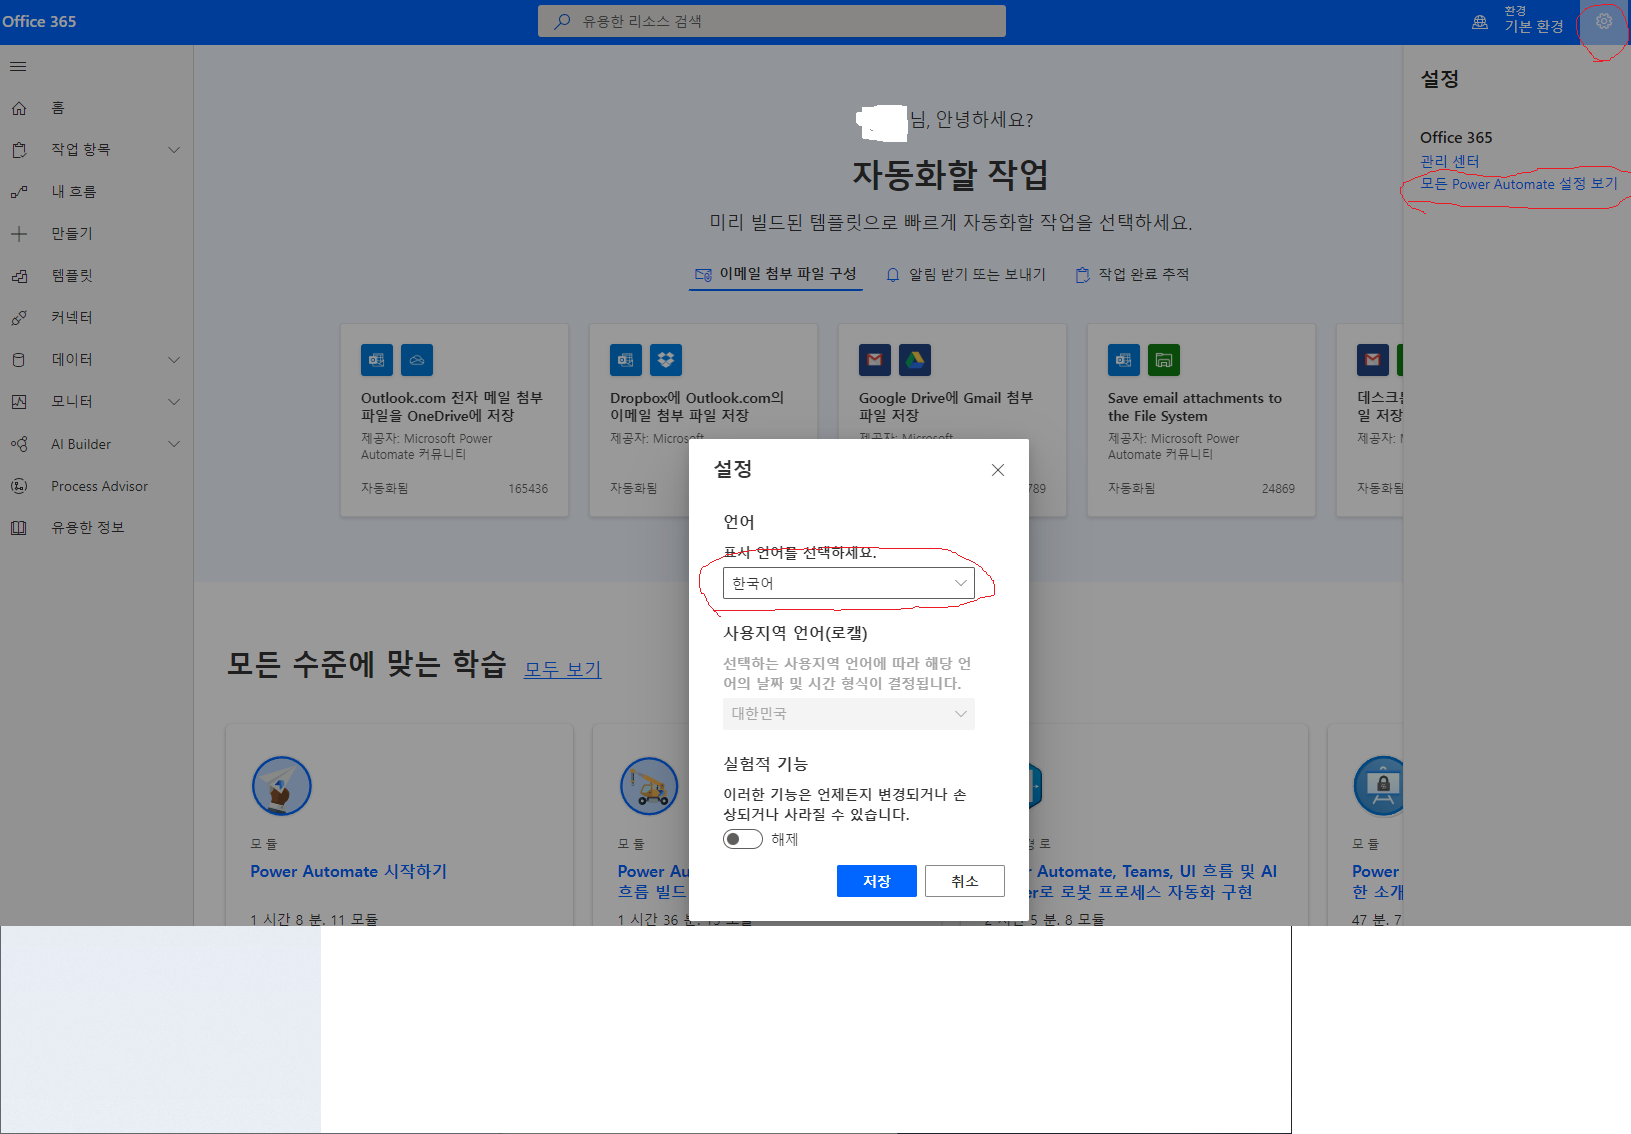Open 모든 Power Automate 설정 보기 link

1518,184
